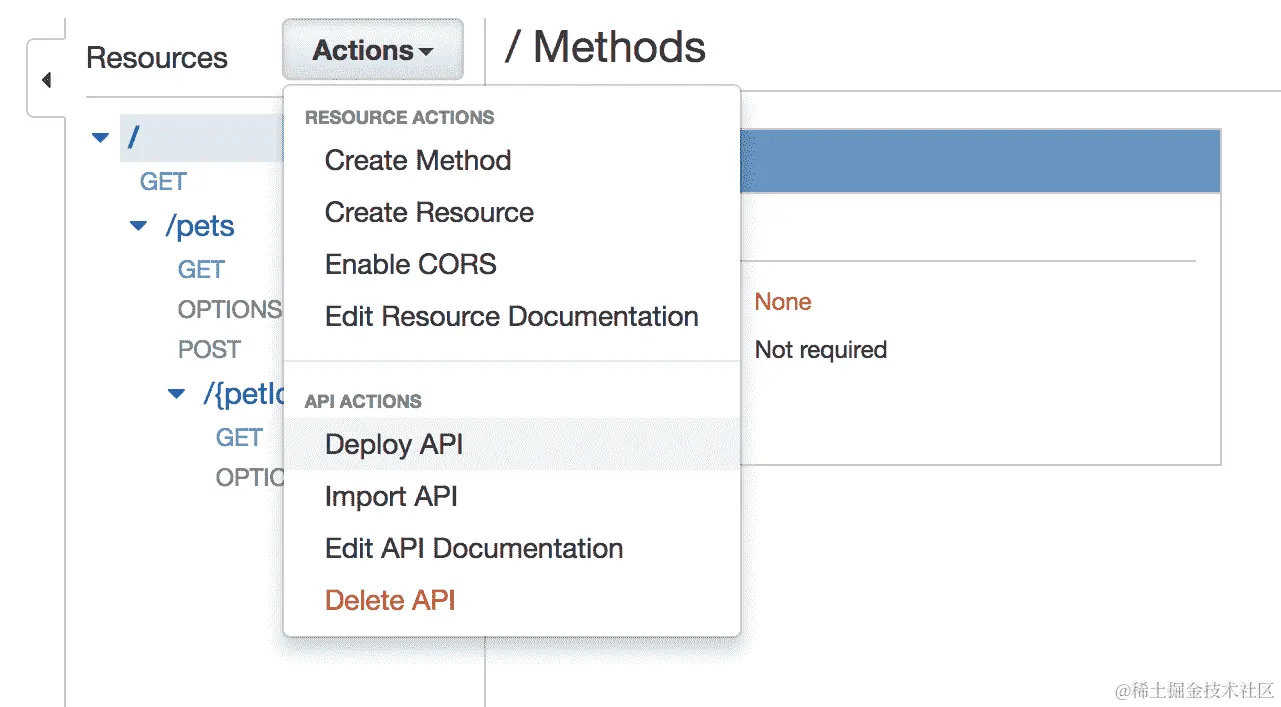Open the GET method under root
The height and width of the screenshot is (707, 1281).
point(163,181)
